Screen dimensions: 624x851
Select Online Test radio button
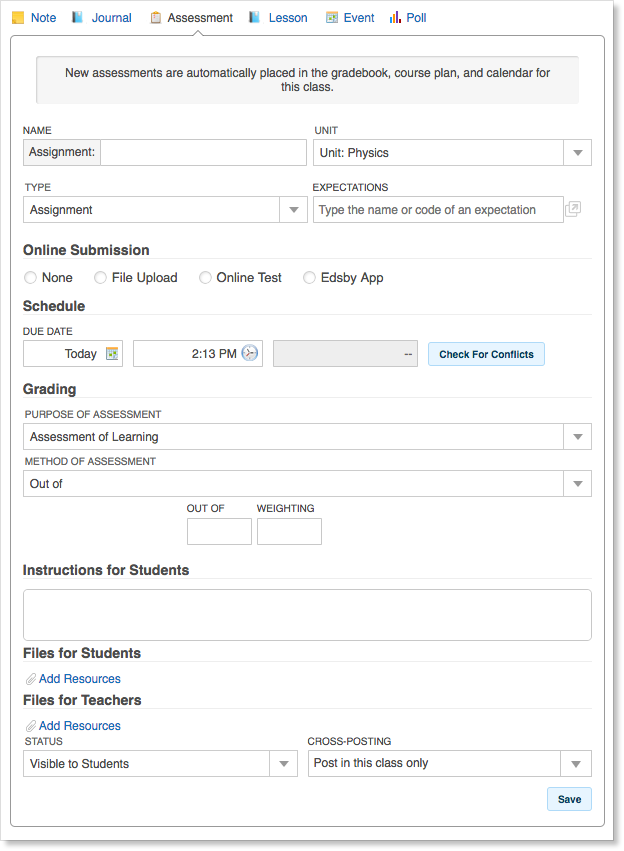[205, 278]
